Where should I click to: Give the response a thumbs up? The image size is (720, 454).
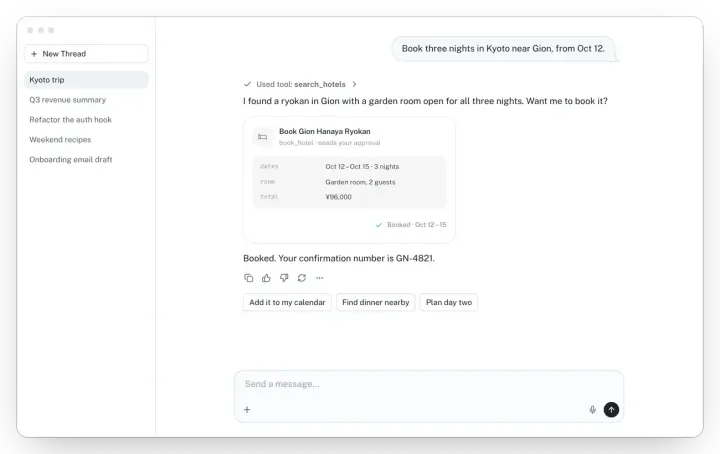click(x=266, y=278)
